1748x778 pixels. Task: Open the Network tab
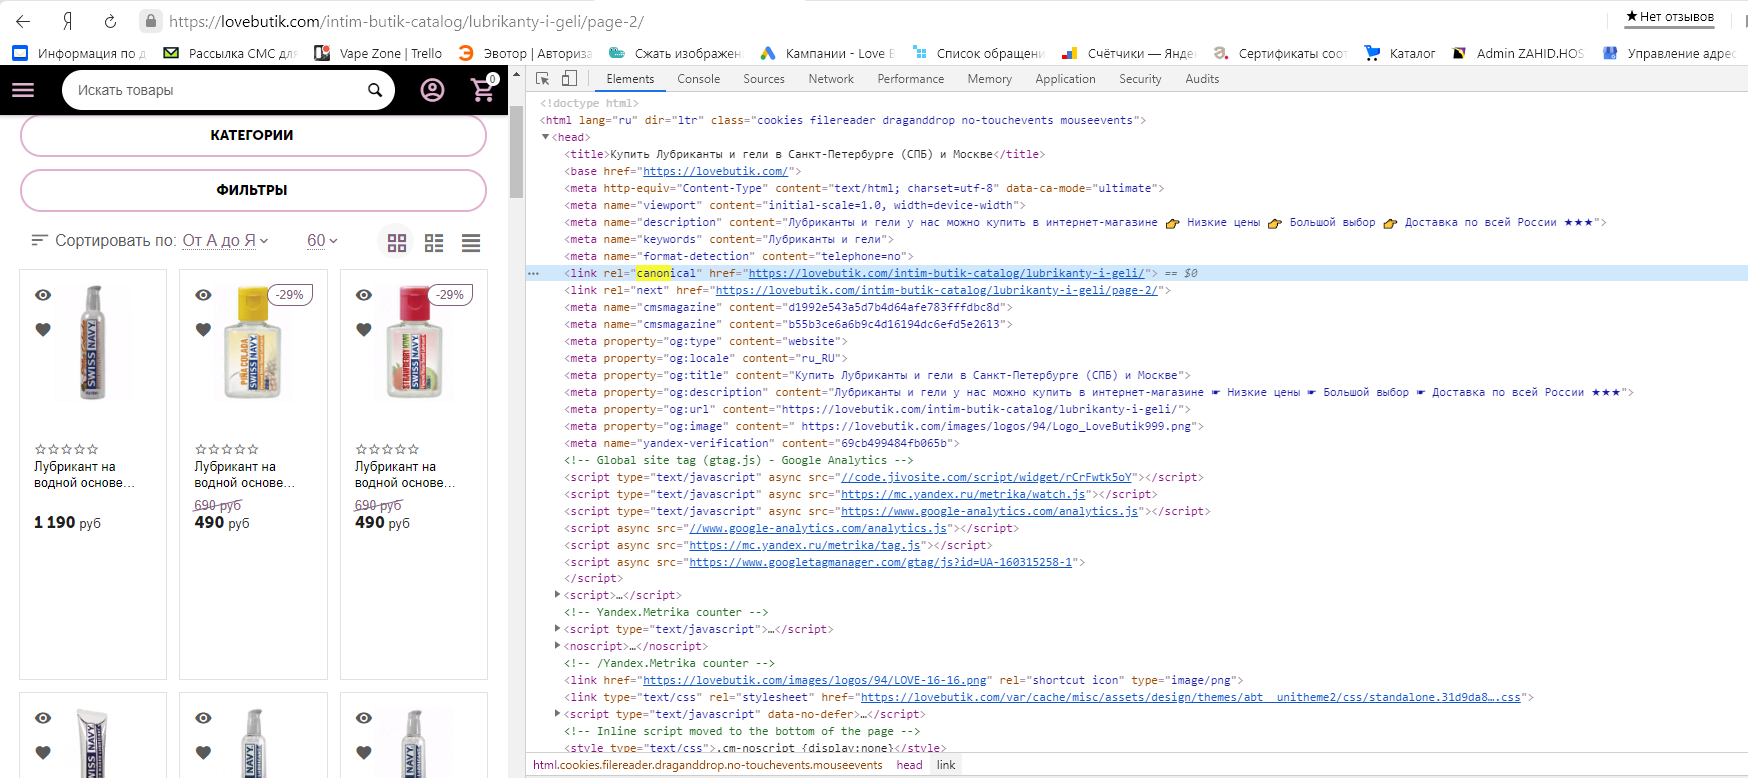click(x=831, y=79)
